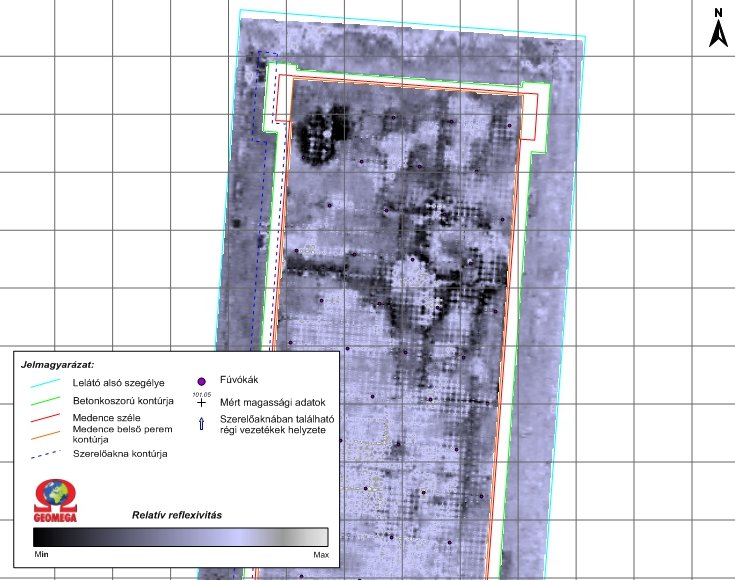Click the 'Lelátó alsó szegélye' label
Image resolution: width=735 pixels, height=580 pixels.
[119, 383]
